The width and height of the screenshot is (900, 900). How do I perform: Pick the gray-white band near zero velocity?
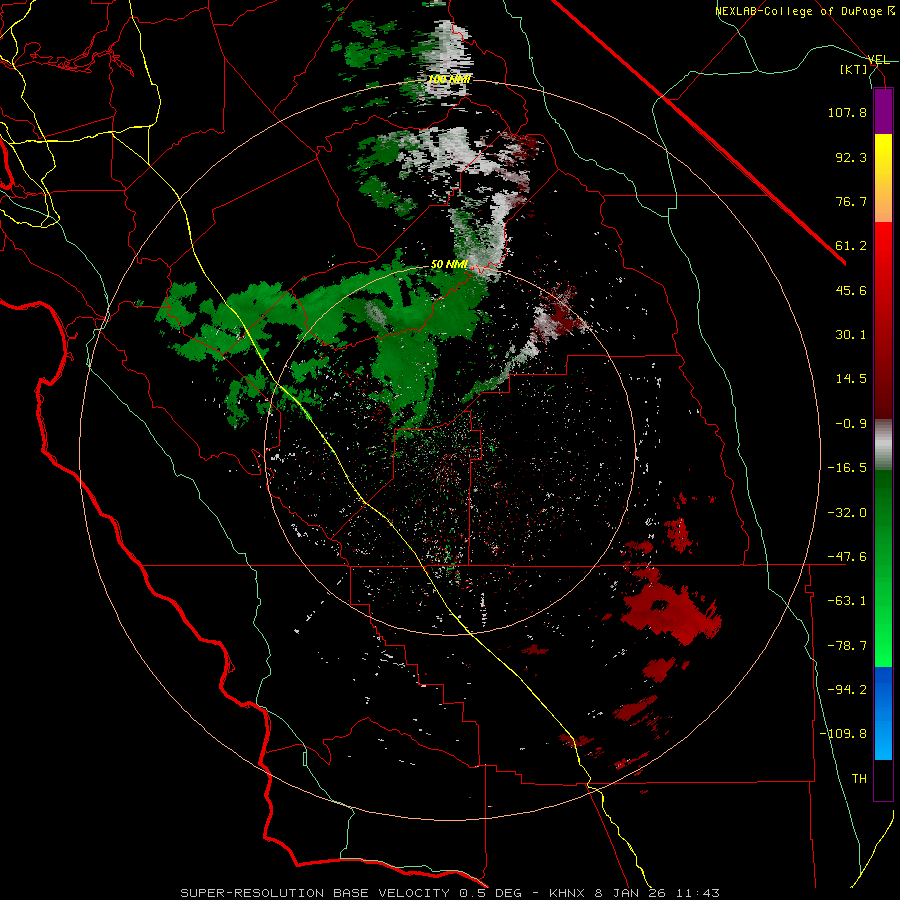click(883, 445)
